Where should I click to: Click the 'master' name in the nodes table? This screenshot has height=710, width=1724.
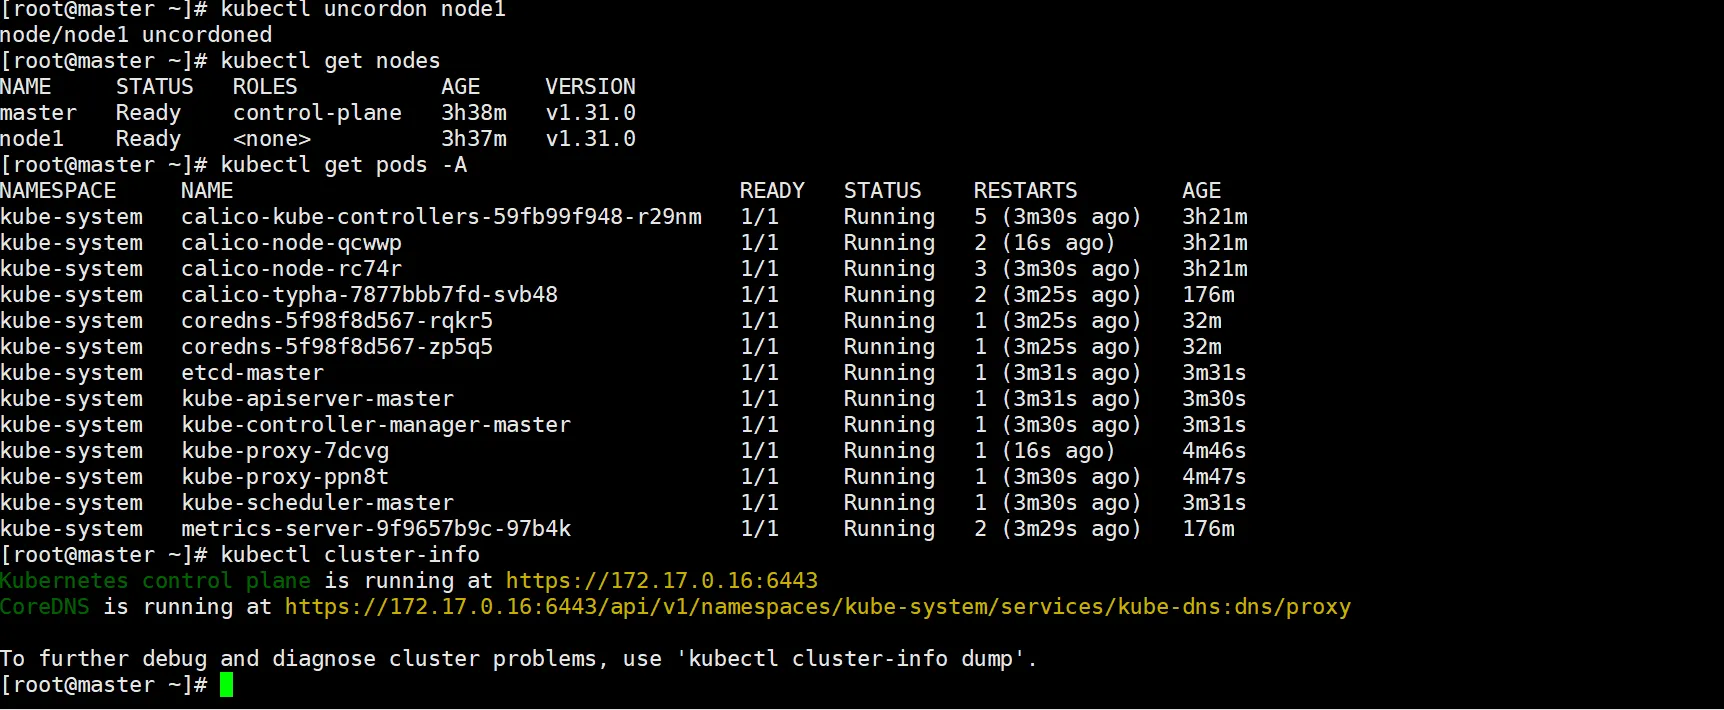pyautogui.click(x=38, y=113)
